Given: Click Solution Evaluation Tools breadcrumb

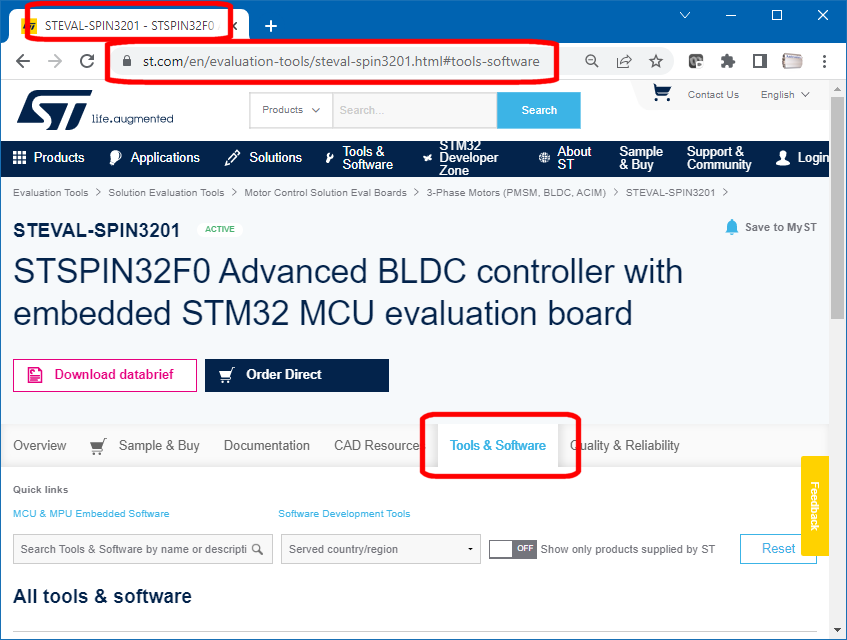Looking at the screenshot, I should [x=166, y=193].
